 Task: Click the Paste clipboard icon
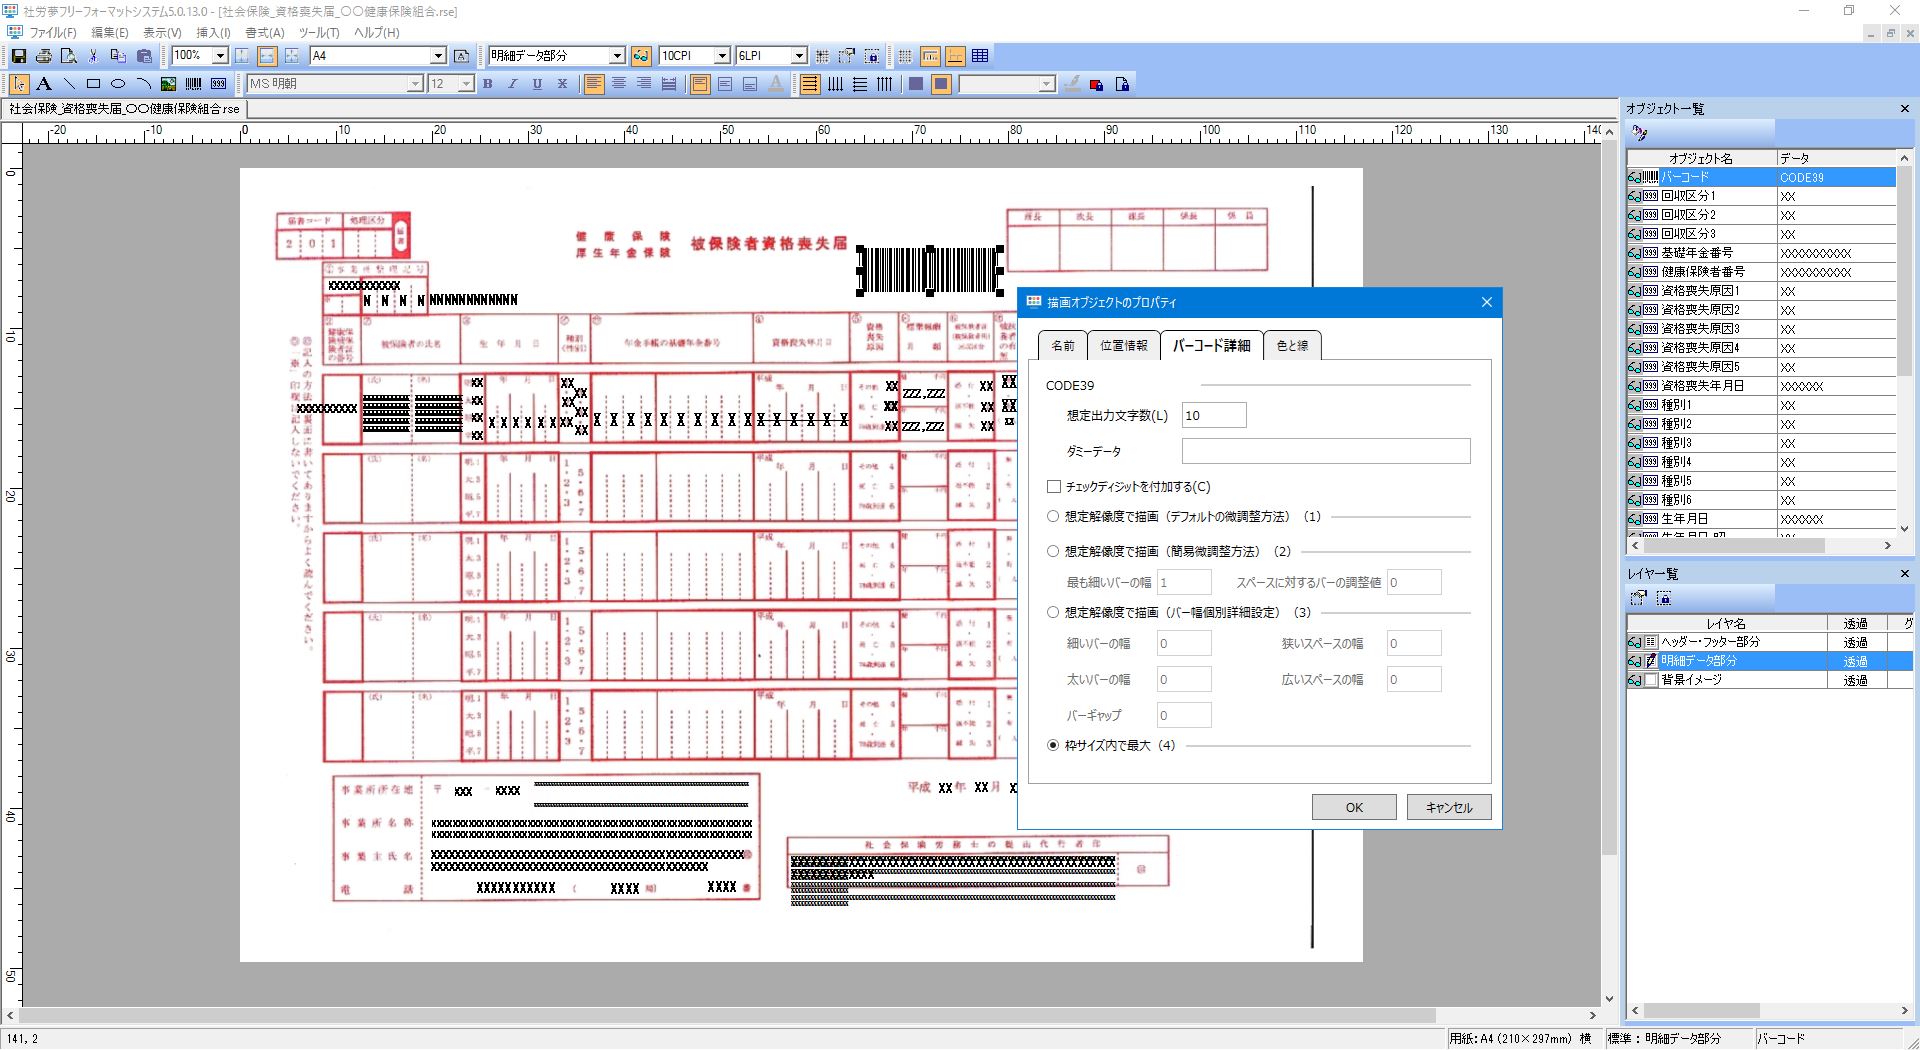coord(144,56)
